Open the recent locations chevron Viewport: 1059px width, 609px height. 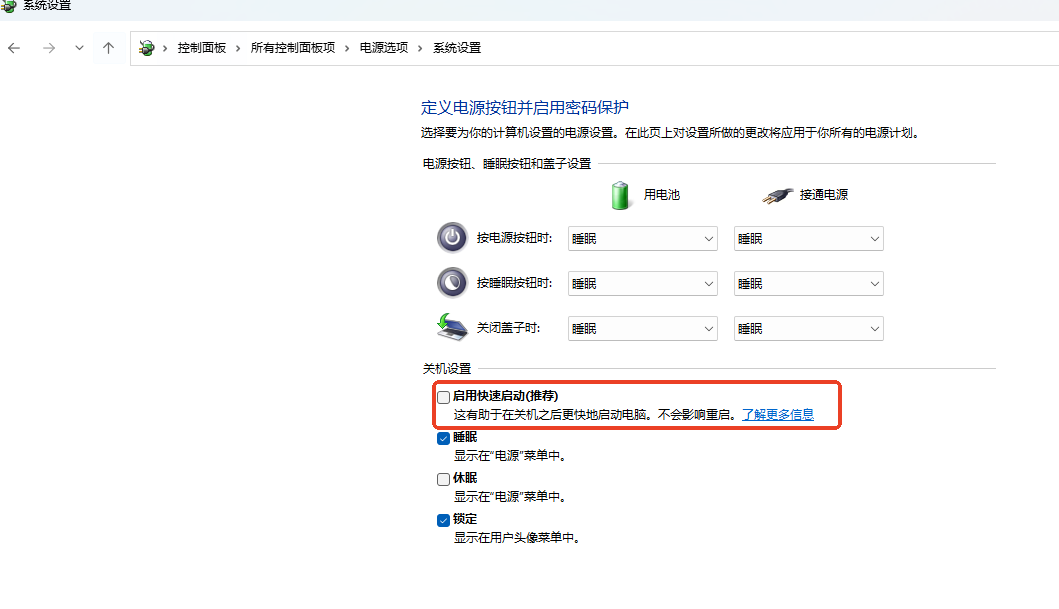pyautogui.click(x=79, y=48)
